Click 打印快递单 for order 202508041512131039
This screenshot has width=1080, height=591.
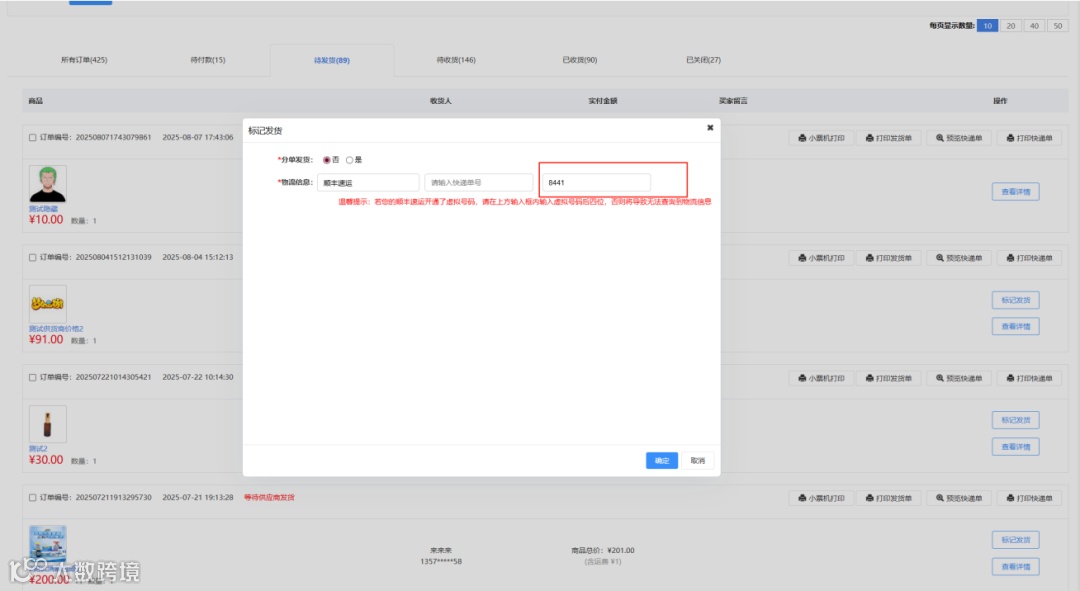(1029, 258)
